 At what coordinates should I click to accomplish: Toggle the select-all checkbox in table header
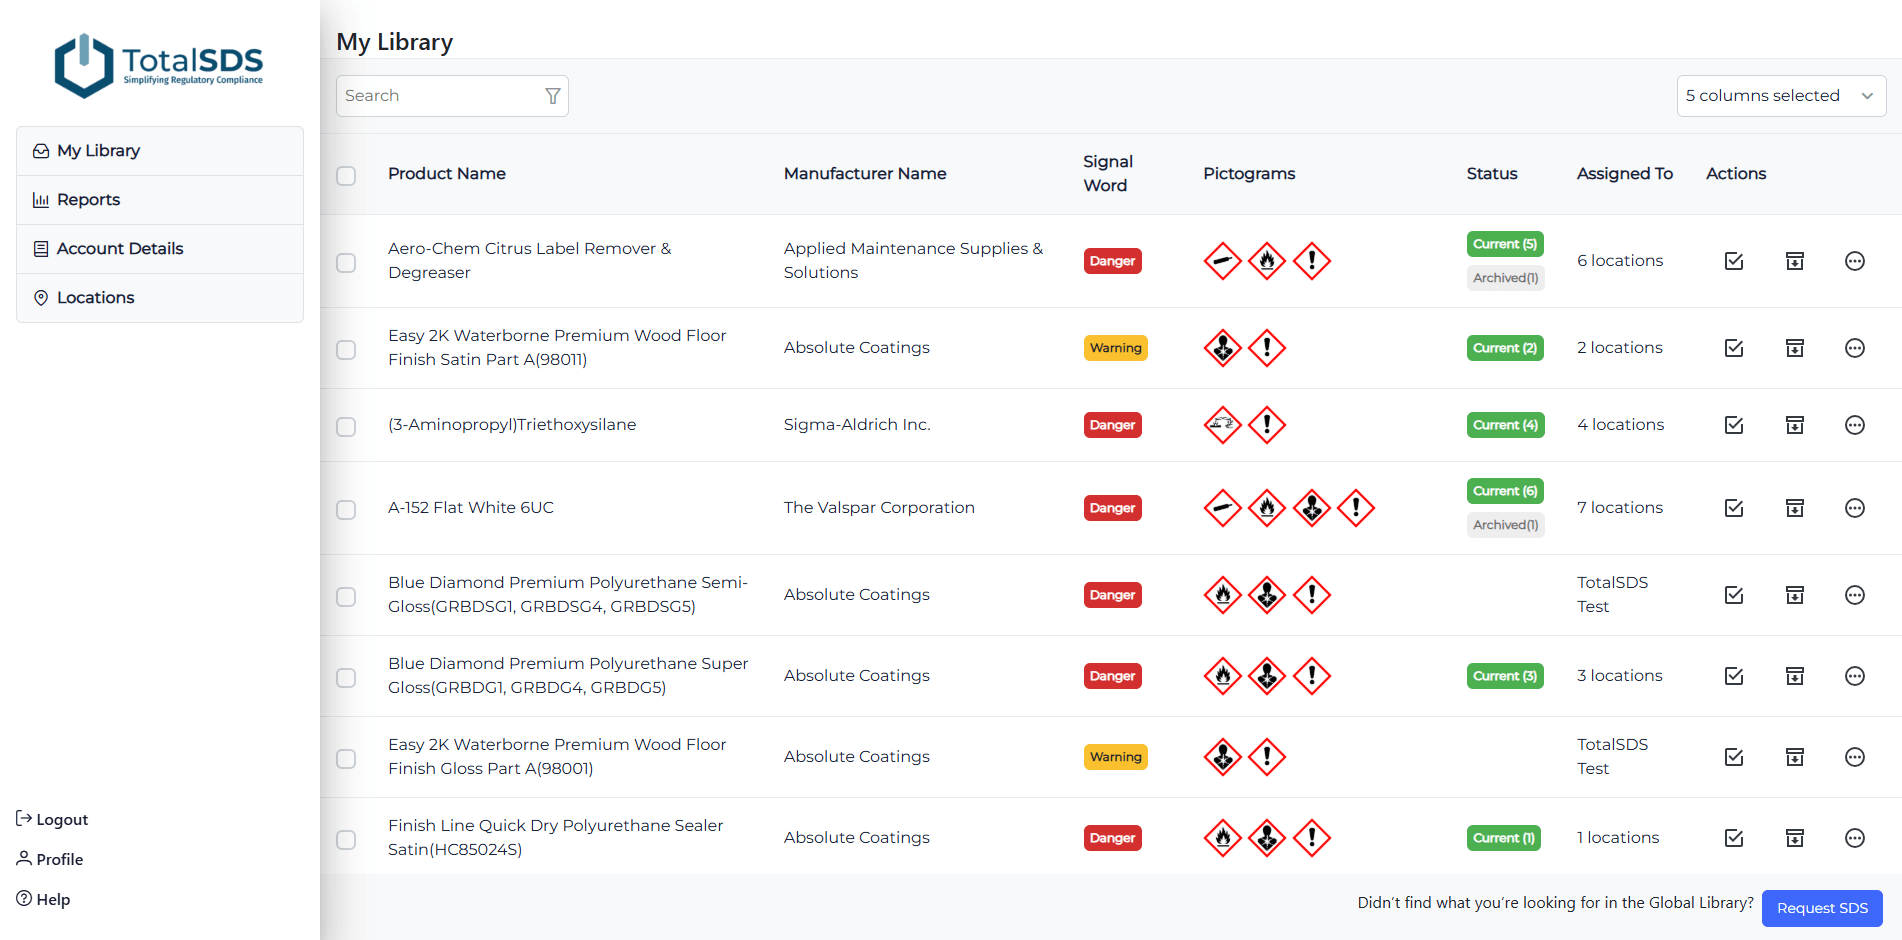346,176
